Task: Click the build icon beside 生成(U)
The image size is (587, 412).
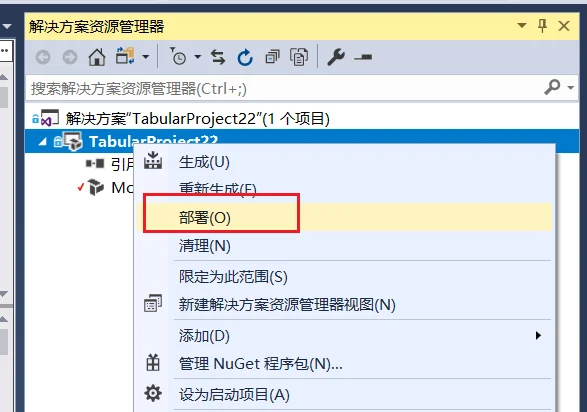Action: (x=153, y=161)
